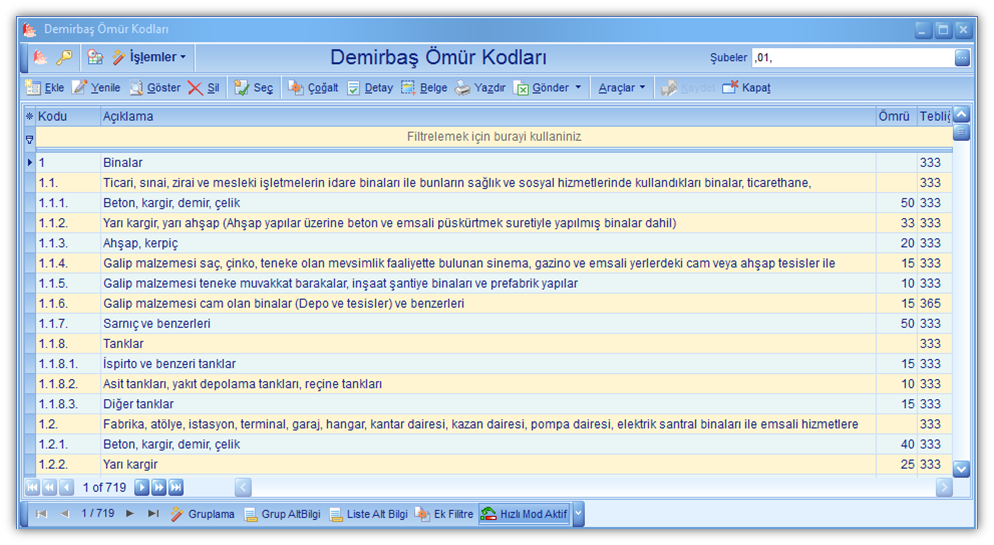Jump to first record in bottom status bar

pos(41,514)
